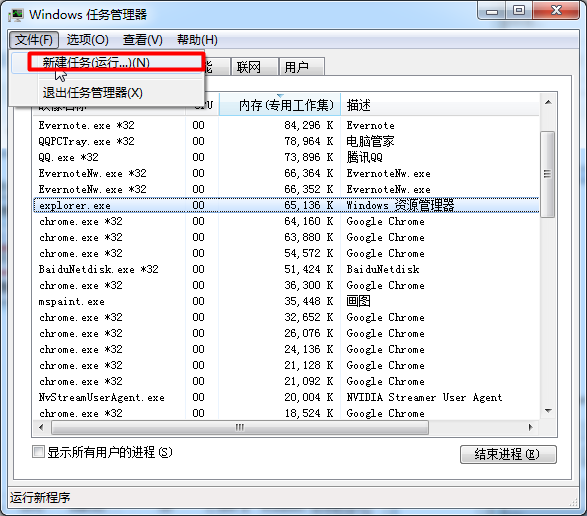Open the 选项(O) menu
The height and width of the screenshot is (516, 587).
(x=88, y=40)
